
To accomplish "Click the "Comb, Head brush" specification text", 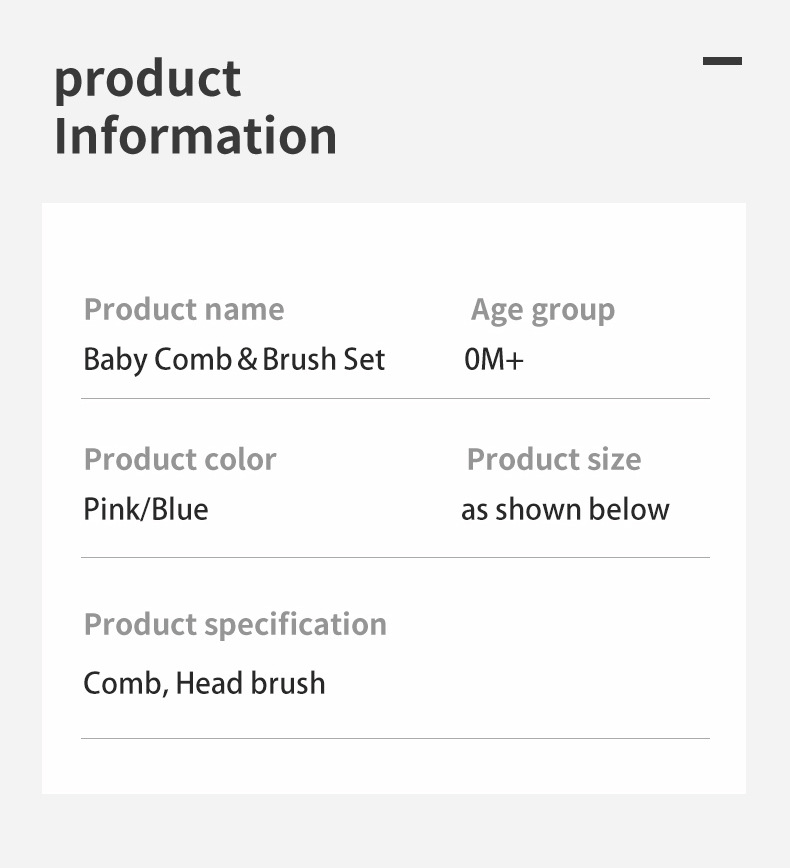I will coord(204,684).
